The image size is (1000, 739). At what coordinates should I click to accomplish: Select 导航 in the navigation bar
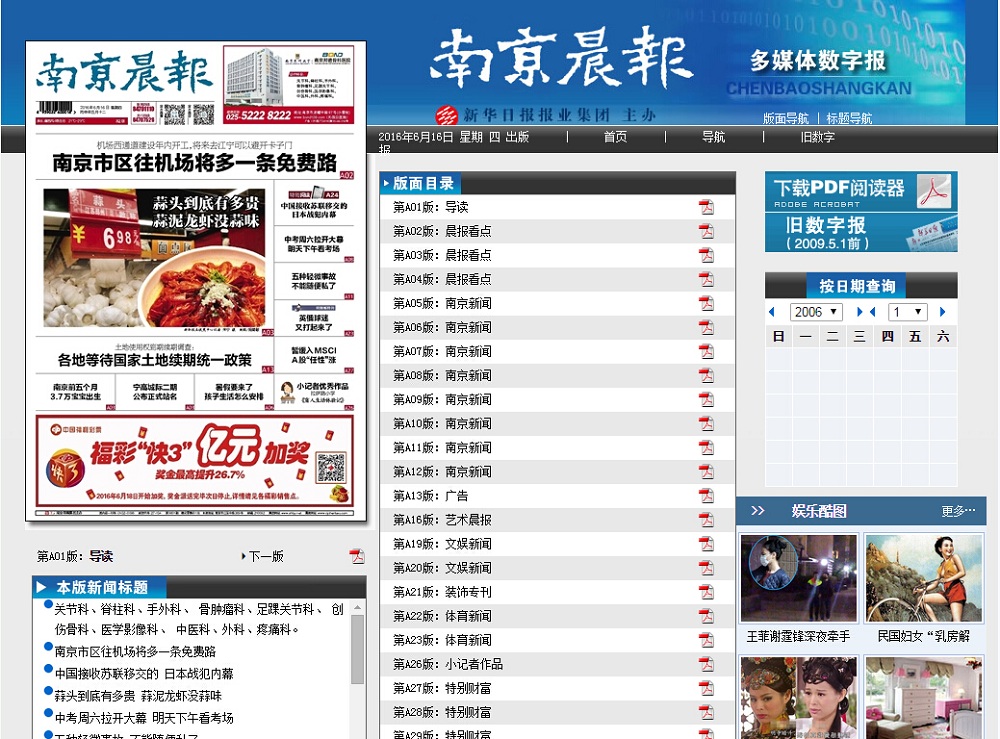pyautogui.click(x=714, y=136)
